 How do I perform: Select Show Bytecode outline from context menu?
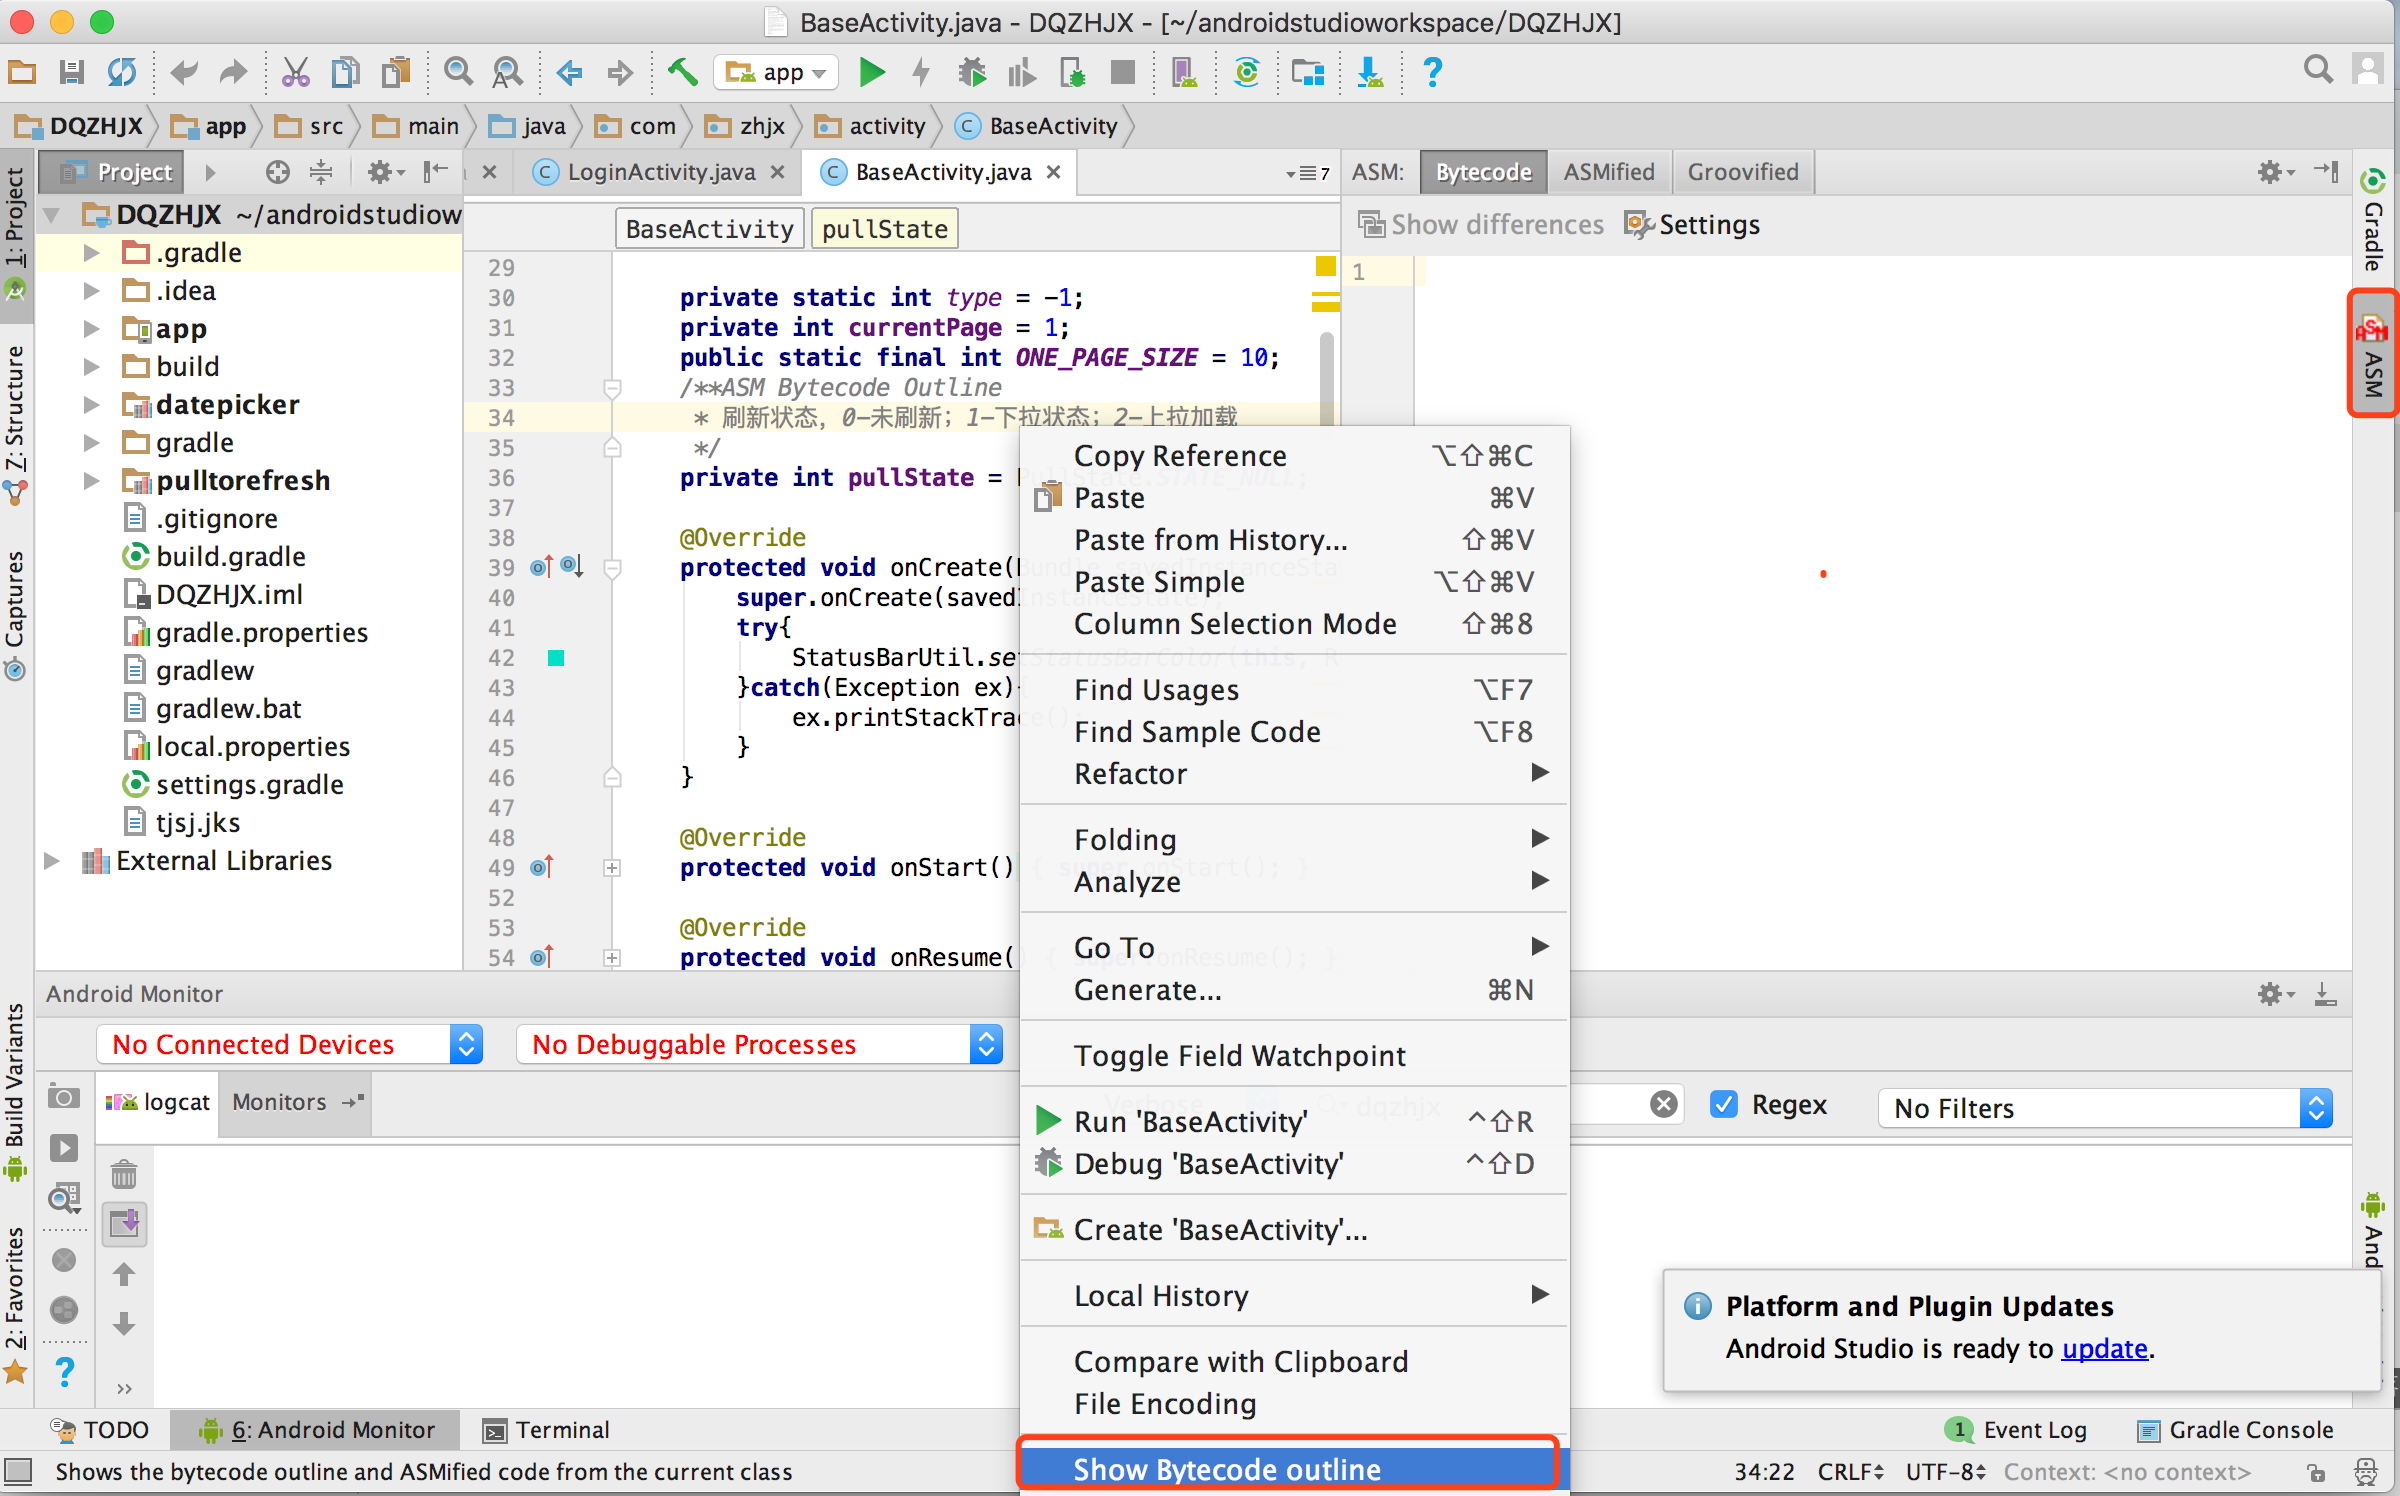[x=1227, y=1468]
